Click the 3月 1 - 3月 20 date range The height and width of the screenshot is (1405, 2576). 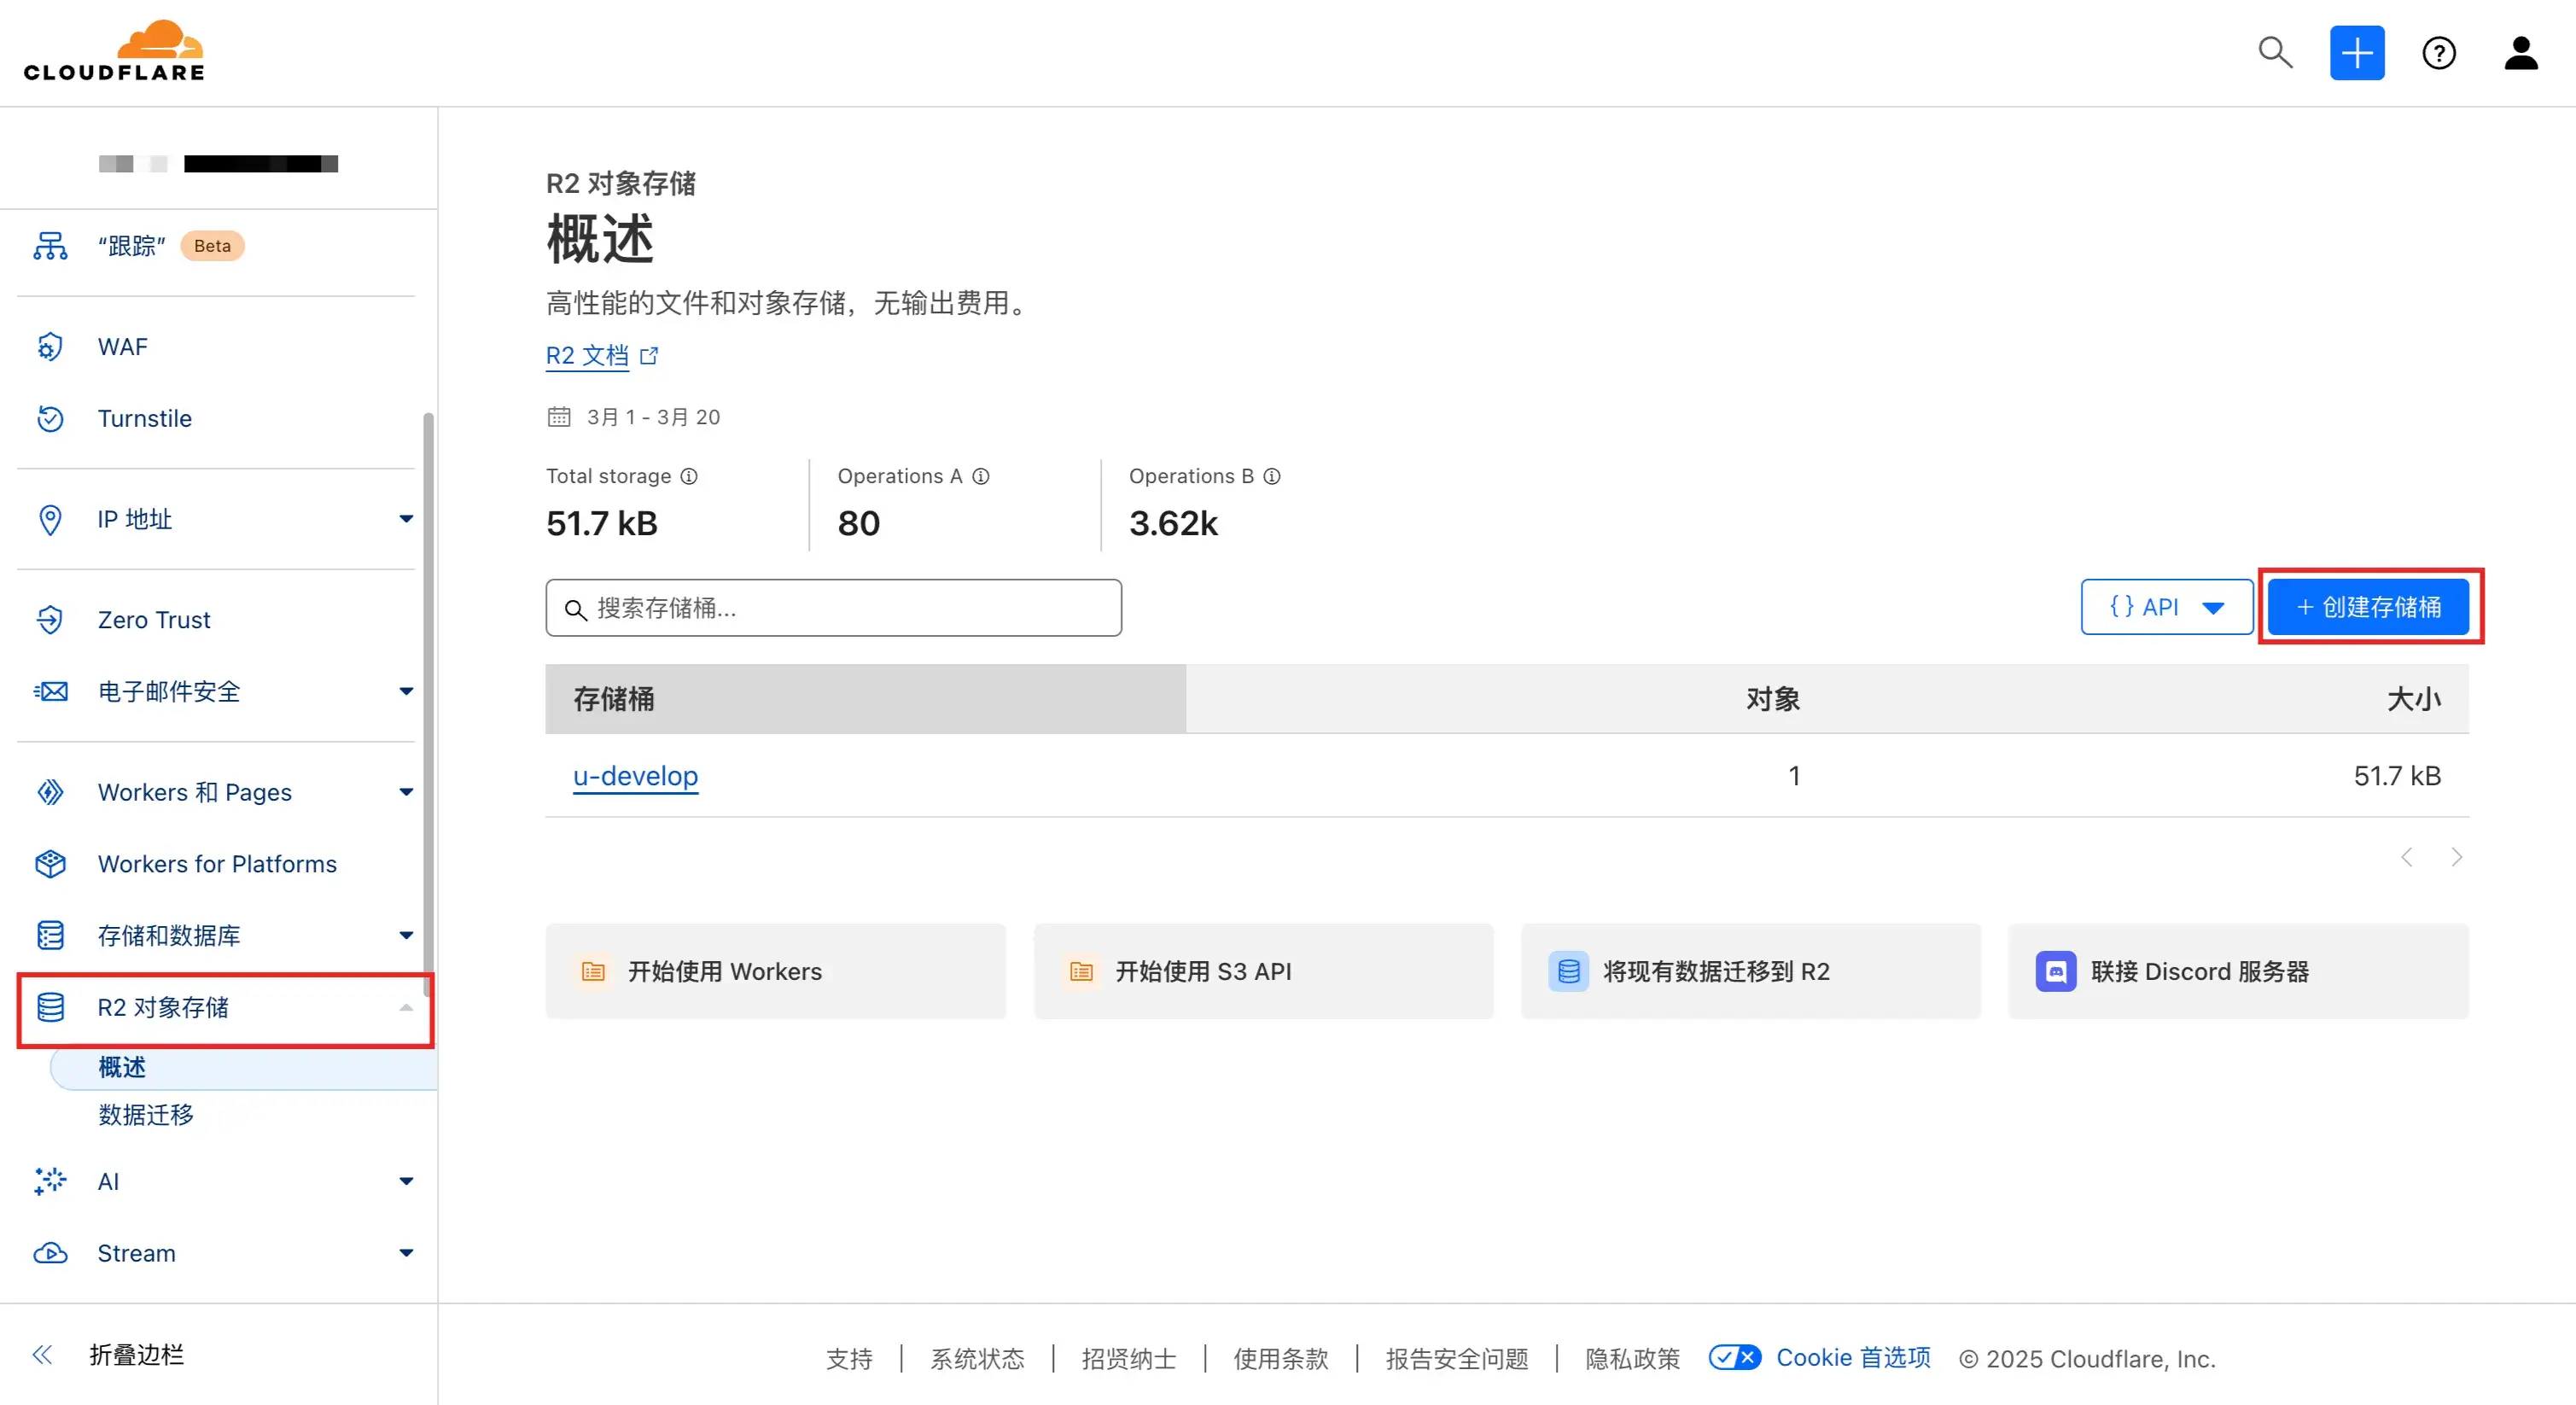(653, 416)
